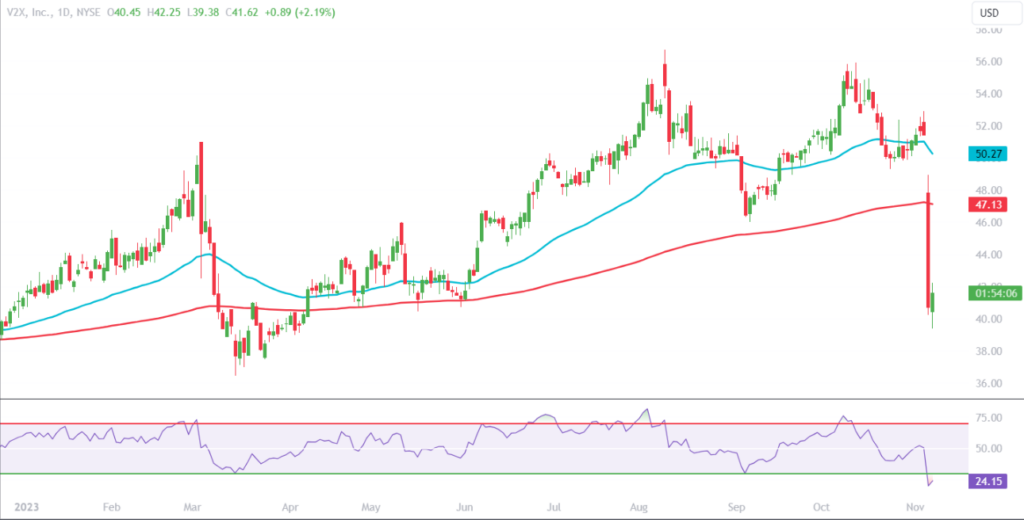Click the 52.00 price axis label
Image resolution: width=1024 pixels, height=520 pixels.
988,126
